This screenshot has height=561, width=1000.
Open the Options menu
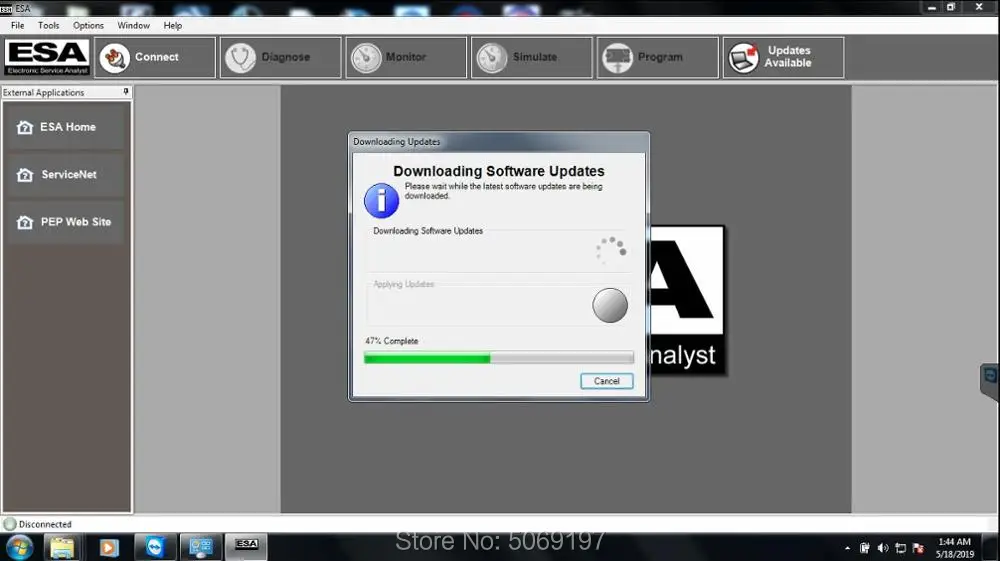88,26
